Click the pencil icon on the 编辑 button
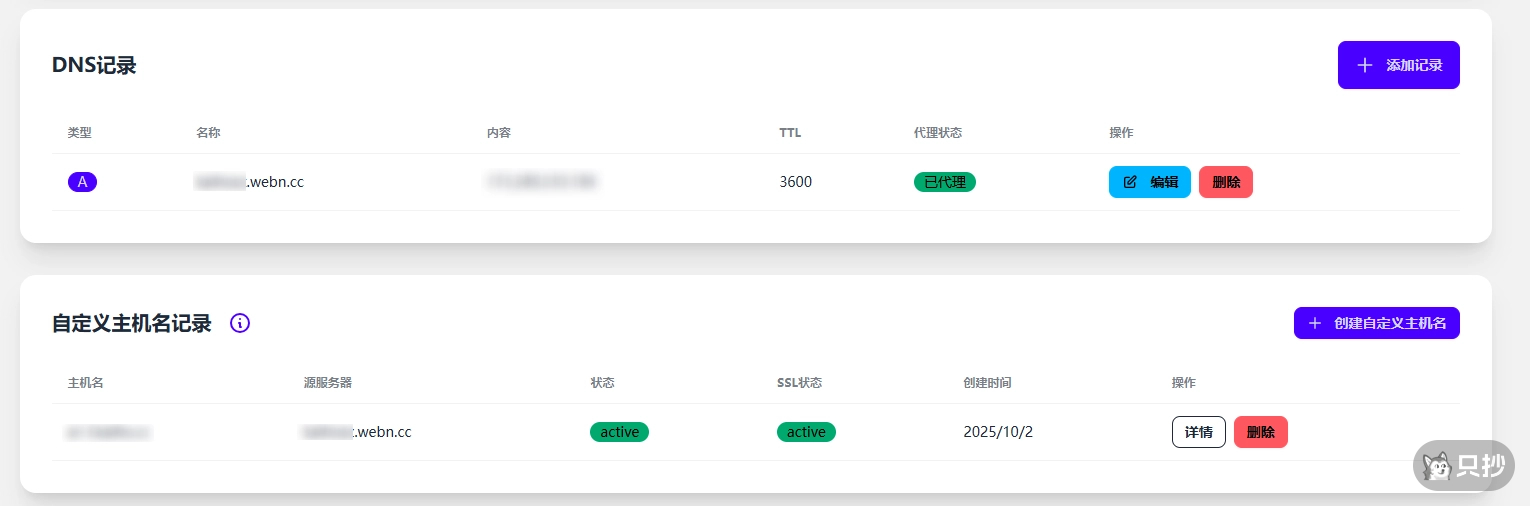 1131,182
